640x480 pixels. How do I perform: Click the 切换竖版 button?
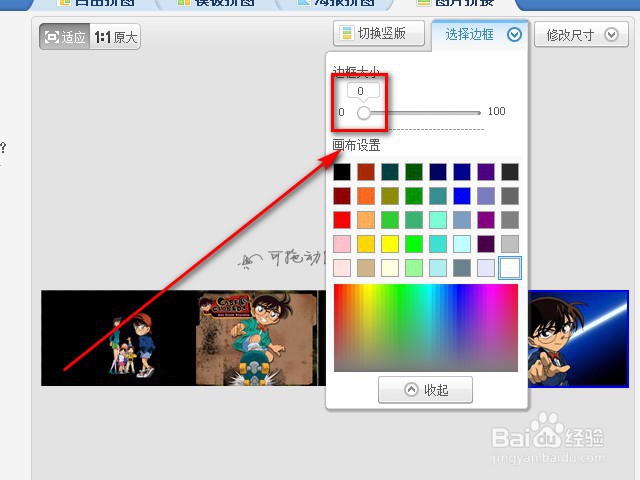379,33
